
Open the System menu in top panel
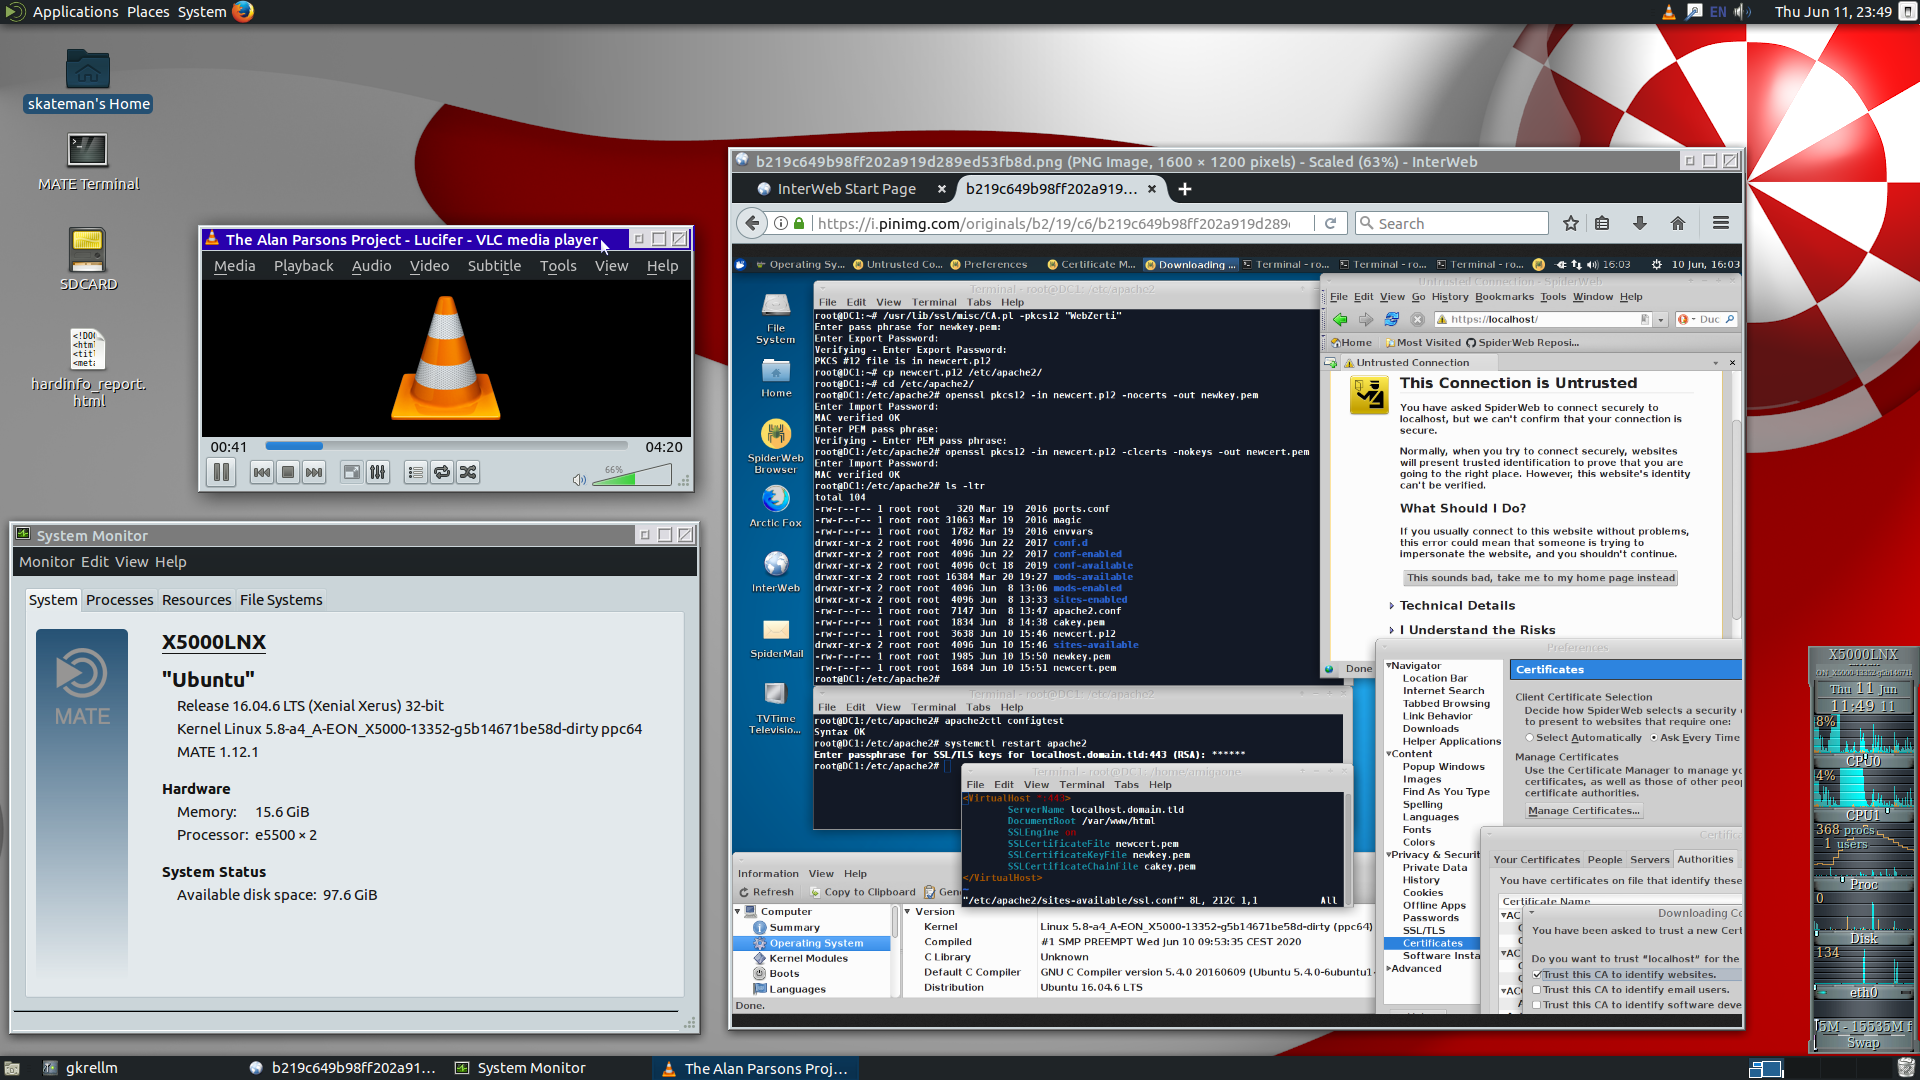[202, 12]
